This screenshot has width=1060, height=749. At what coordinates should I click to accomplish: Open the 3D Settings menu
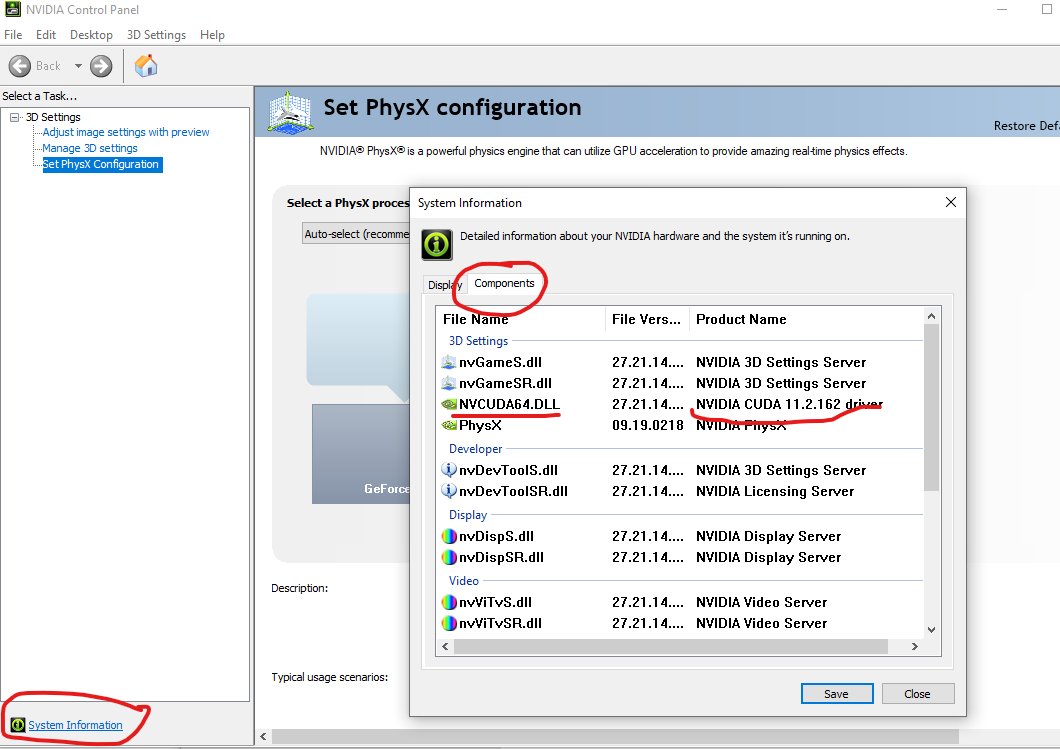coord(156,34)
